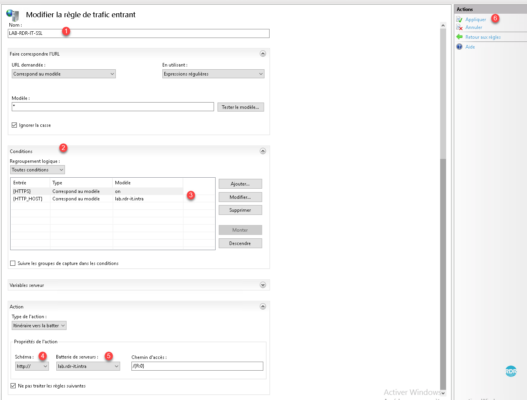Click the scrollbar up arrow

[443, 26]
